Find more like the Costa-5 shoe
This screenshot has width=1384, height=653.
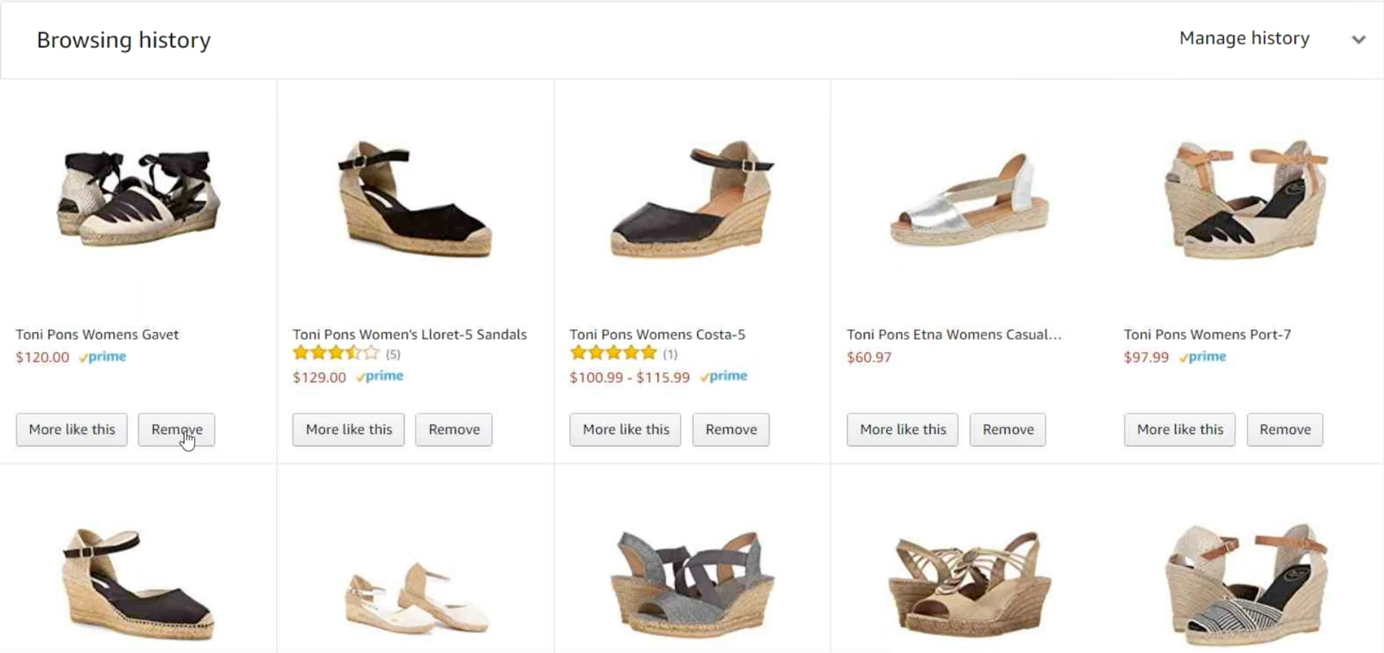coord(626,430)
